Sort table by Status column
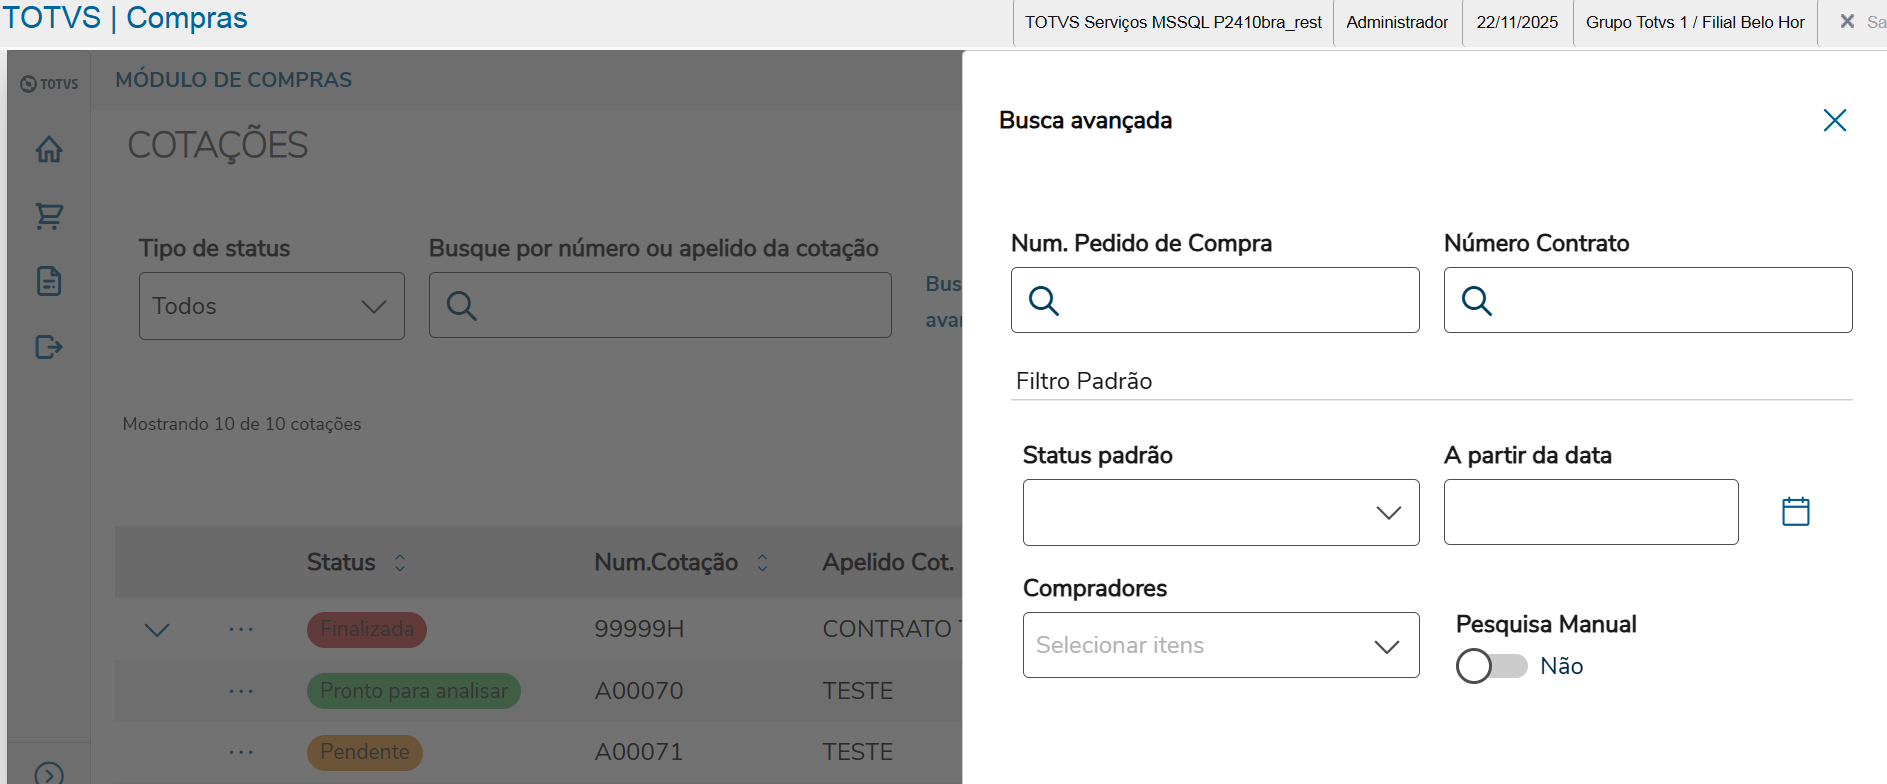The height and width of the screenshot is (784, 1887). (400, 563)
